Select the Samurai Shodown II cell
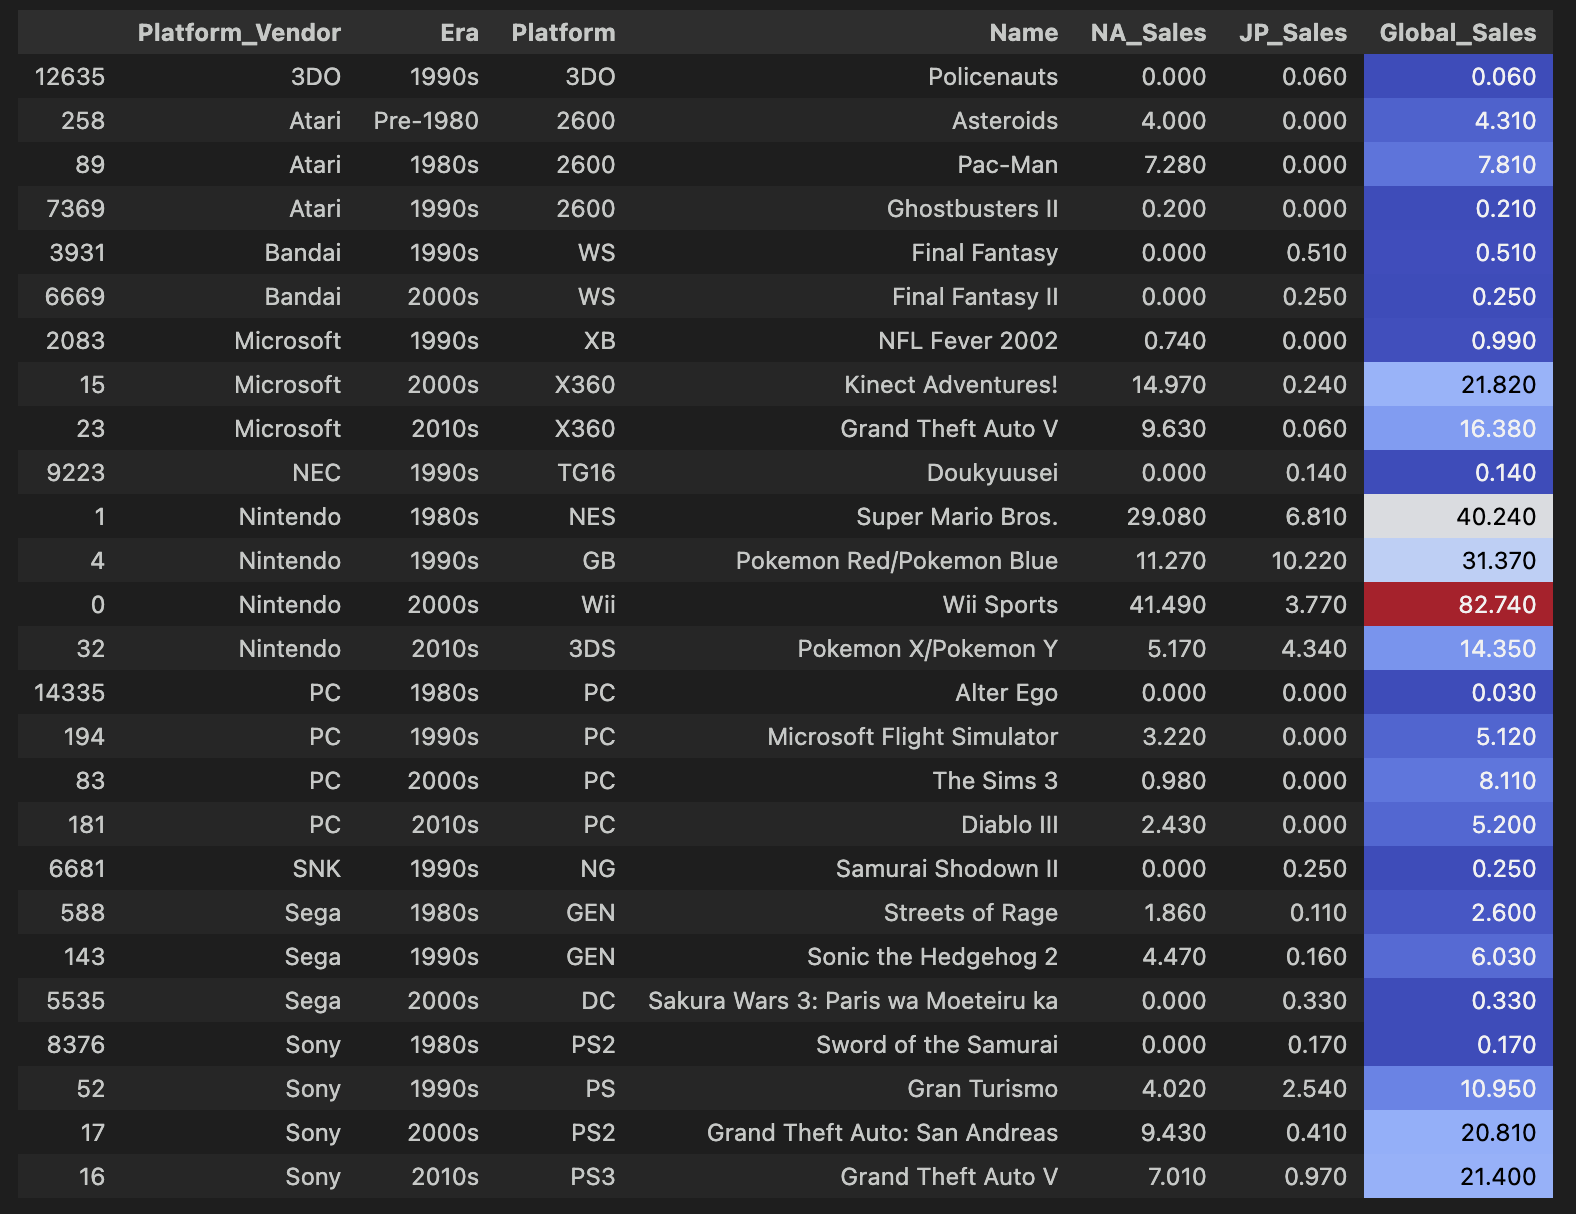1576x1214 pixels. (947, 869)
